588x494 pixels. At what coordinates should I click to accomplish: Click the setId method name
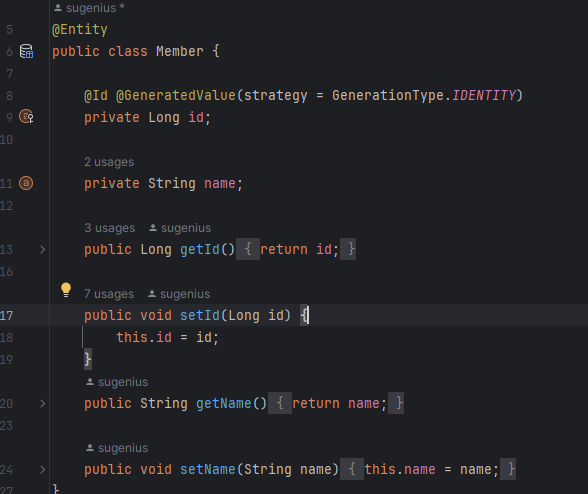[200, 315]
